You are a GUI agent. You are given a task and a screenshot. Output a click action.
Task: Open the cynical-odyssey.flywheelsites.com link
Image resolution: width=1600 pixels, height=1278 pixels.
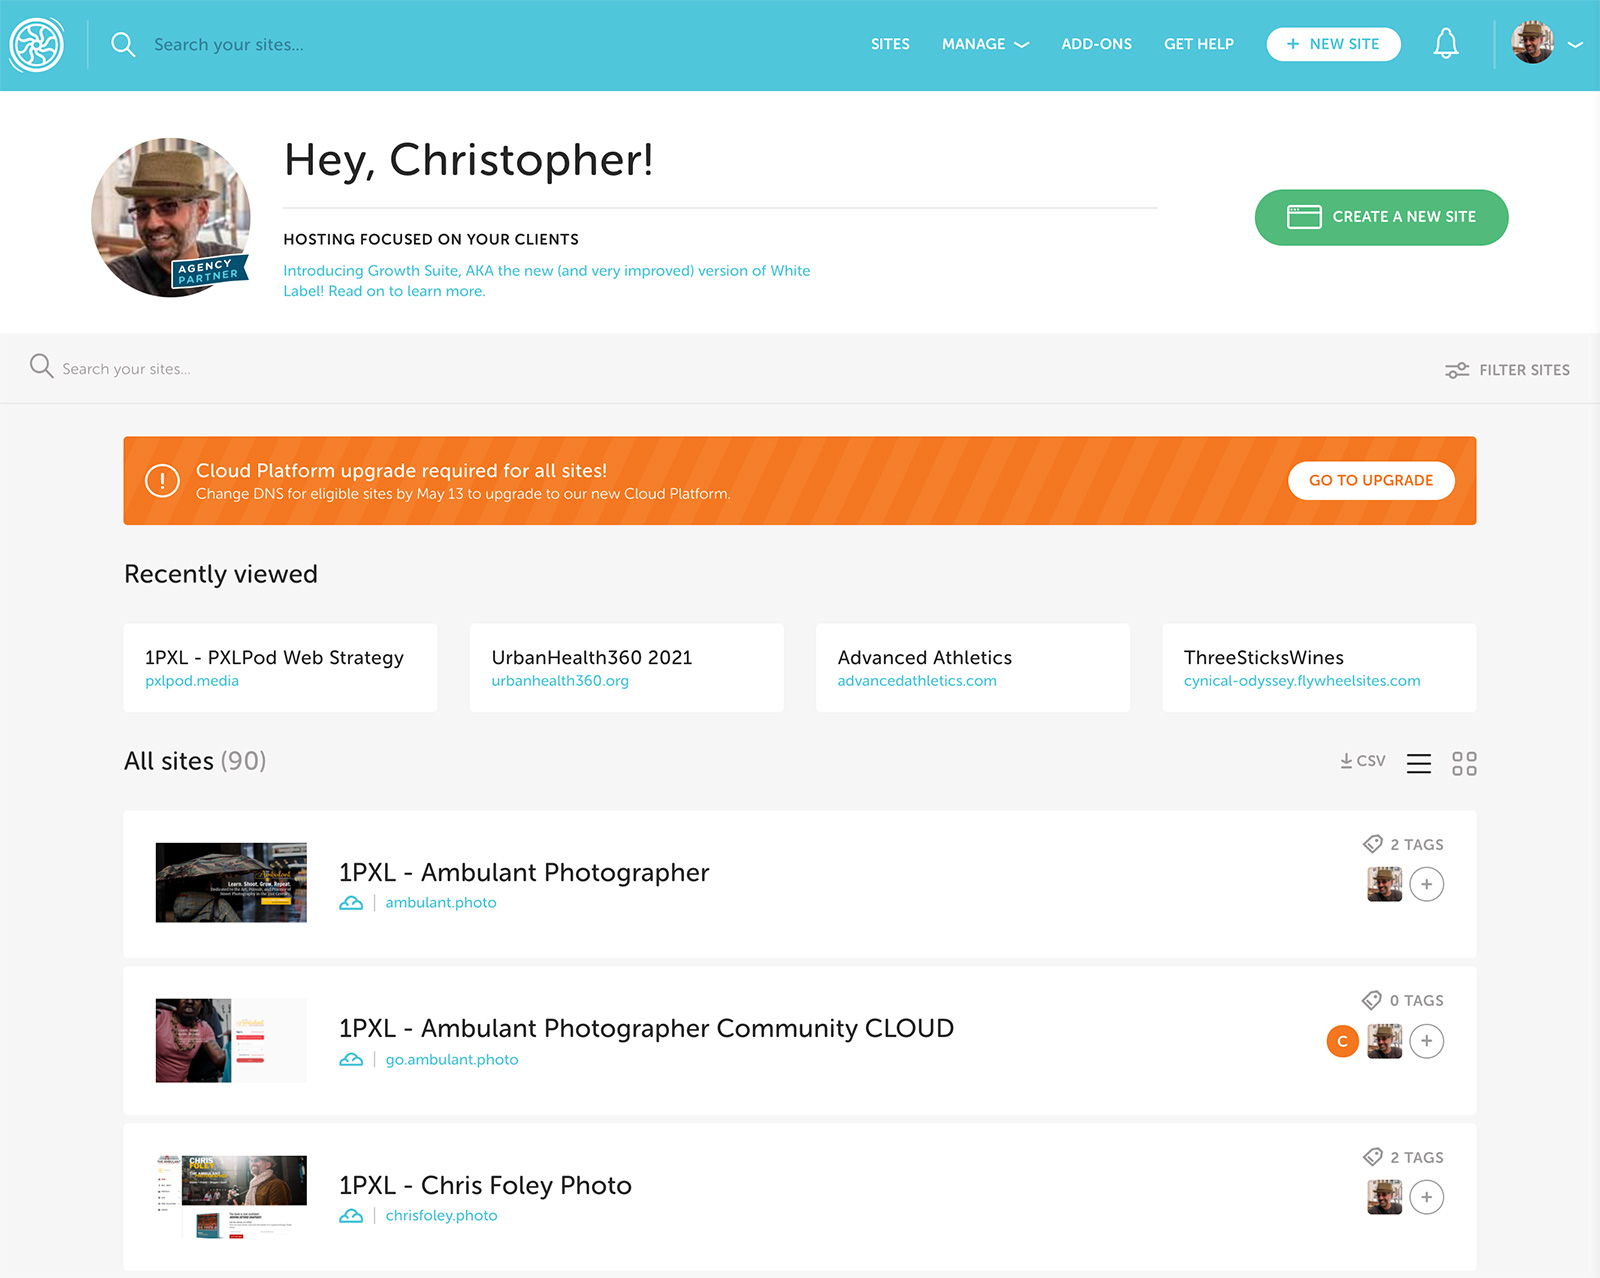[x=1302, y=681]
